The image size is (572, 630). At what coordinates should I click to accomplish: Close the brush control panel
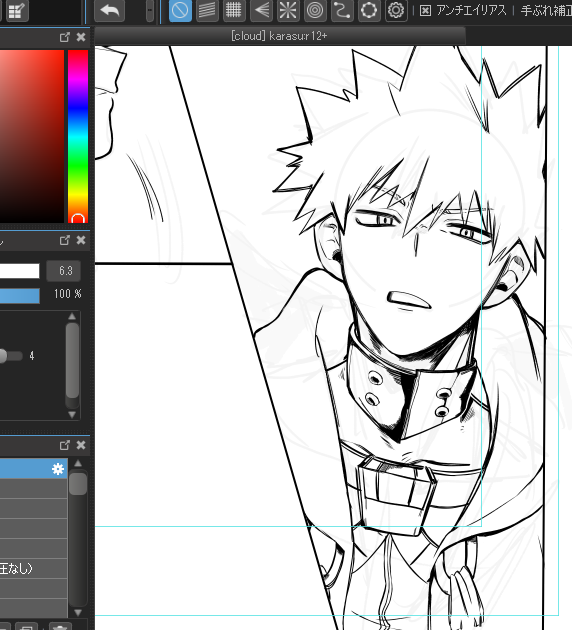(81, 240)
